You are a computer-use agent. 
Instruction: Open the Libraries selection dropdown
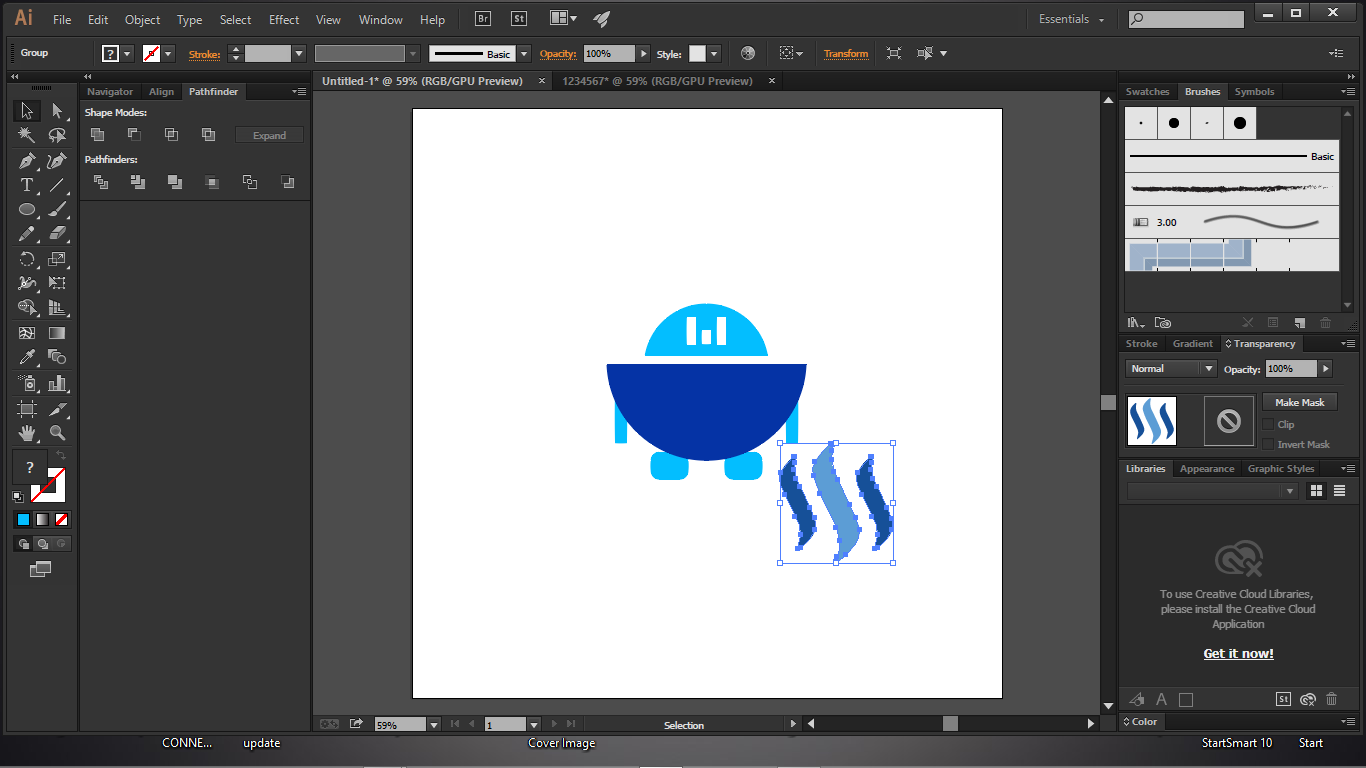[x=1212, y=491]
